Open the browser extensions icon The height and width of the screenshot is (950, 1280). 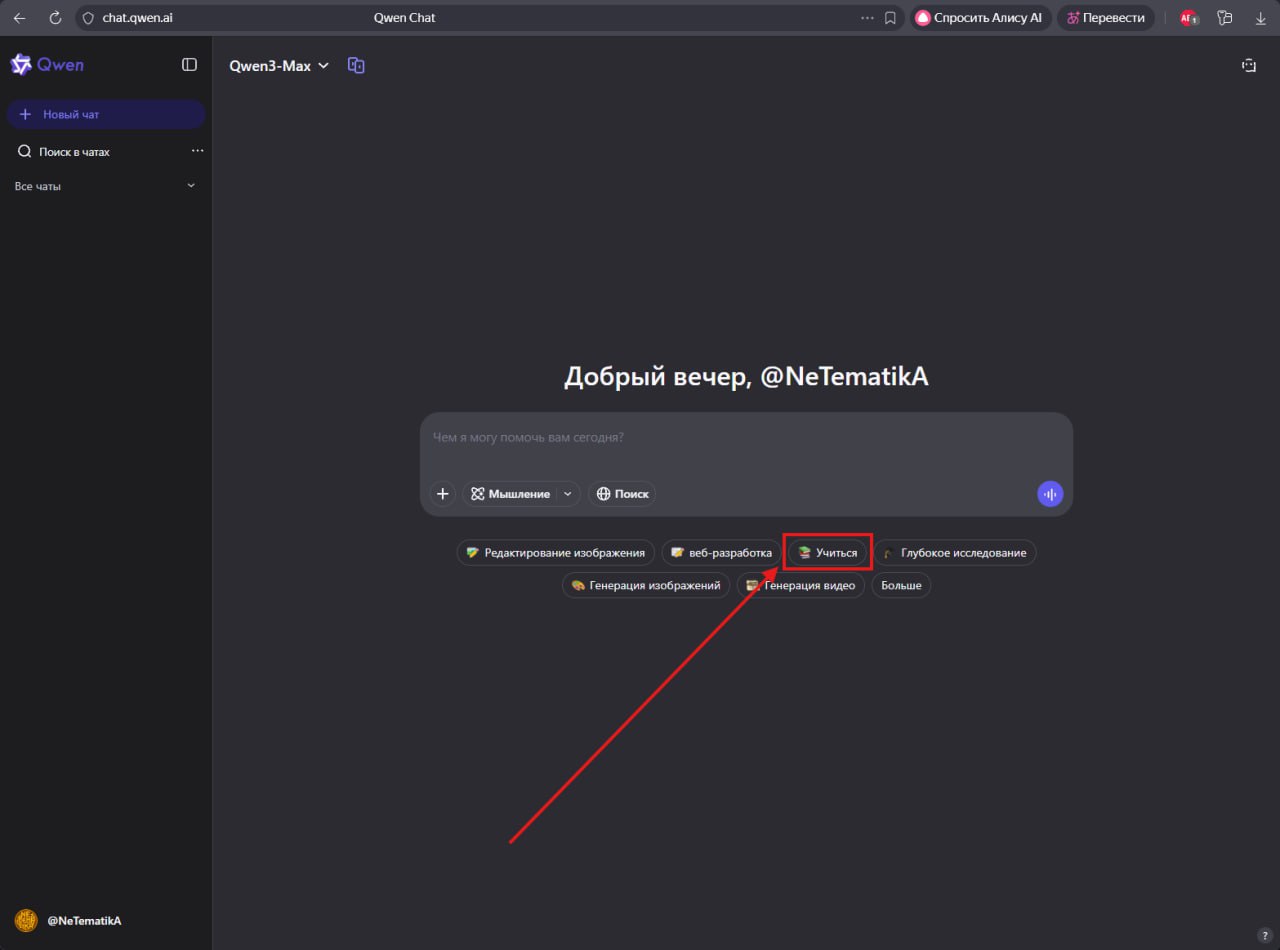(1224, 18)
